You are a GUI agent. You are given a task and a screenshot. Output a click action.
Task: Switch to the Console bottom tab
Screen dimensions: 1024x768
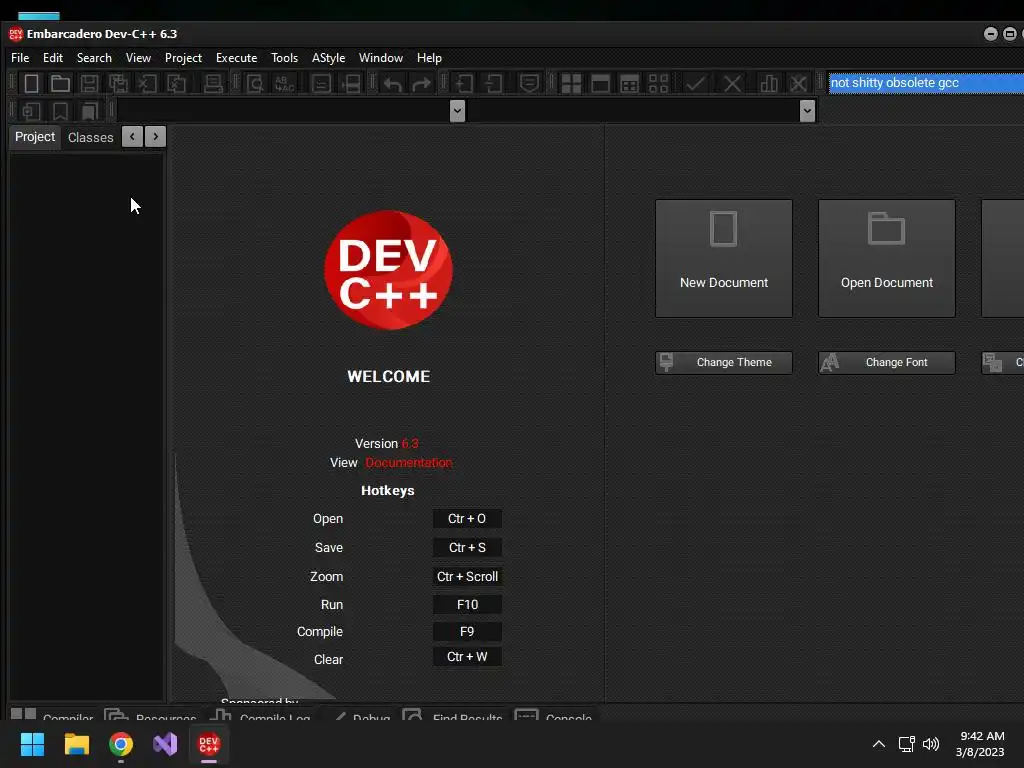coord(553,714)
